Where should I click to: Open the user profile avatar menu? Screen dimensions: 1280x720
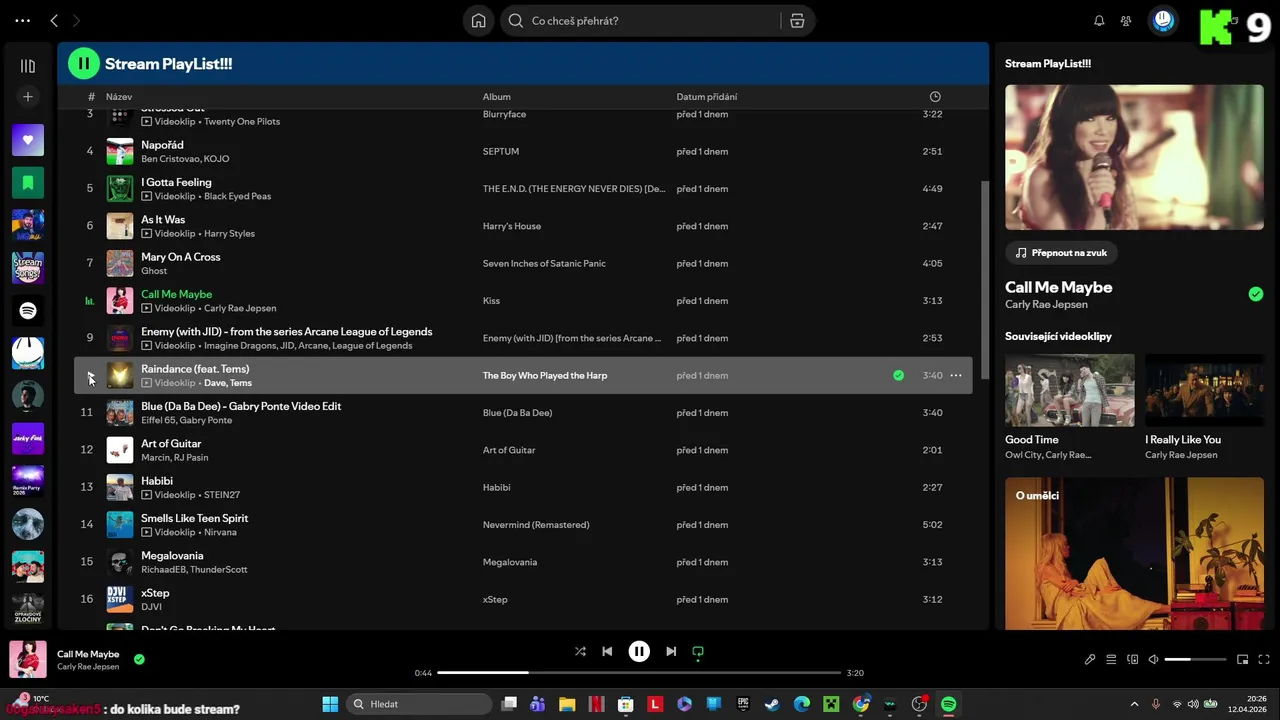1163,20
